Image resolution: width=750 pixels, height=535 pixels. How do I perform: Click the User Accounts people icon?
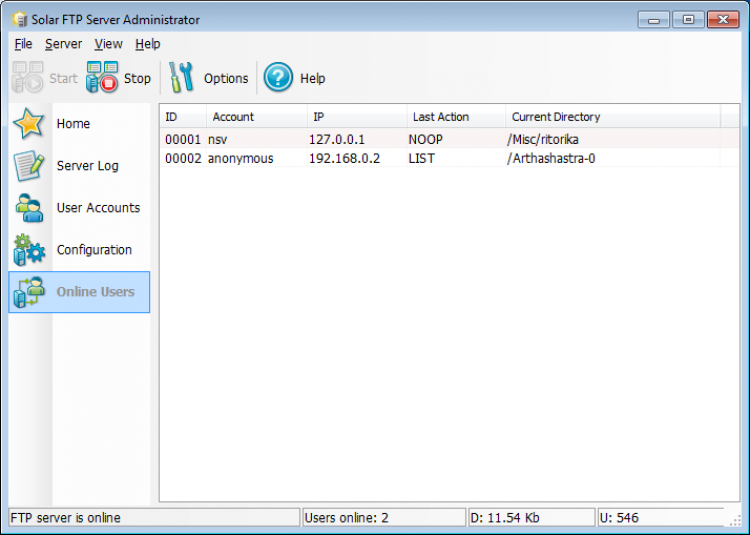[29, 207]
